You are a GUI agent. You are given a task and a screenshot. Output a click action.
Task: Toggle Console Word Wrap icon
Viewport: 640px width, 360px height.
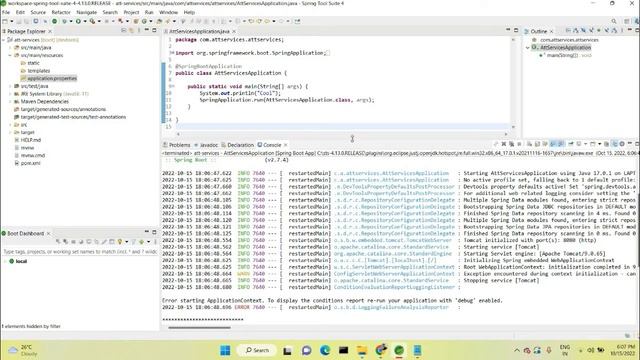click(x=545, y=144)
